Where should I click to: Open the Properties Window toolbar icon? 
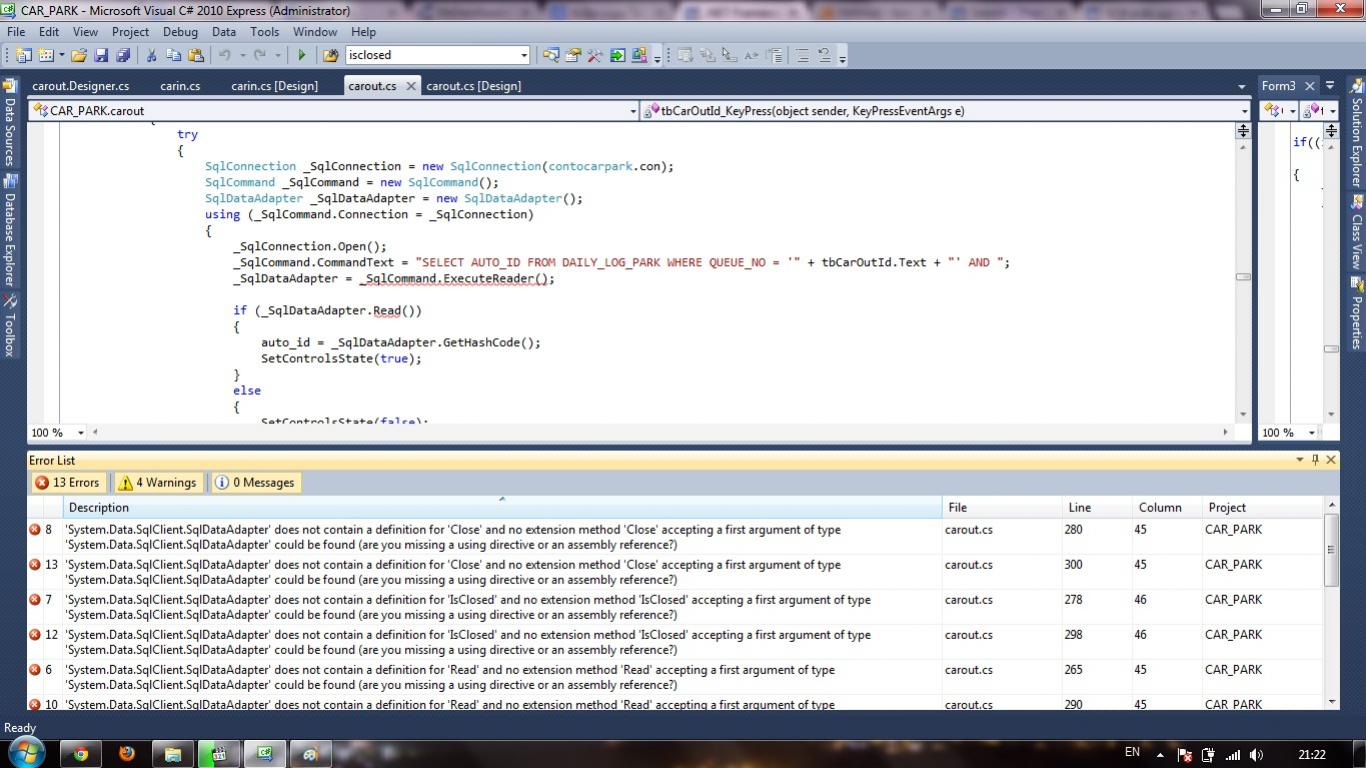pos(572,55)
